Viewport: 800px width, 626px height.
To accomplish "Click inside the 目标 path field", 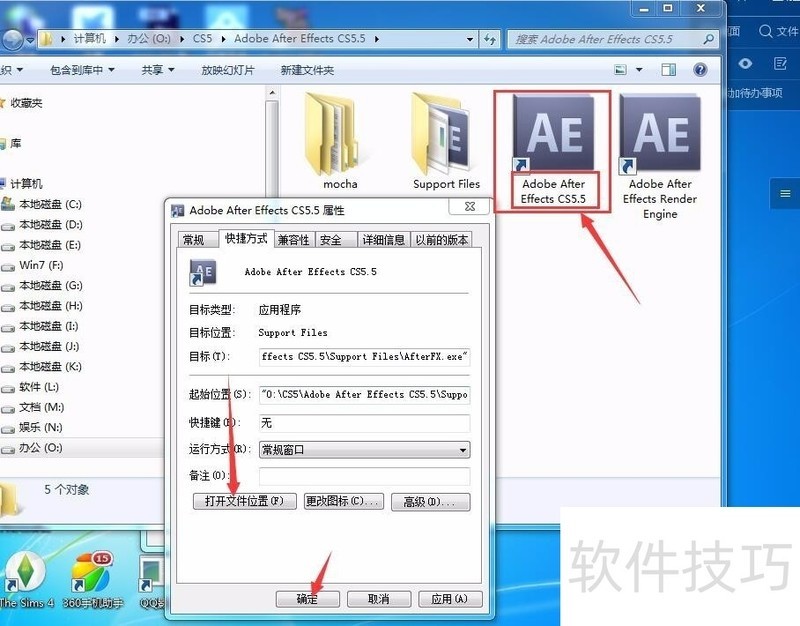I will click(364, 357).
